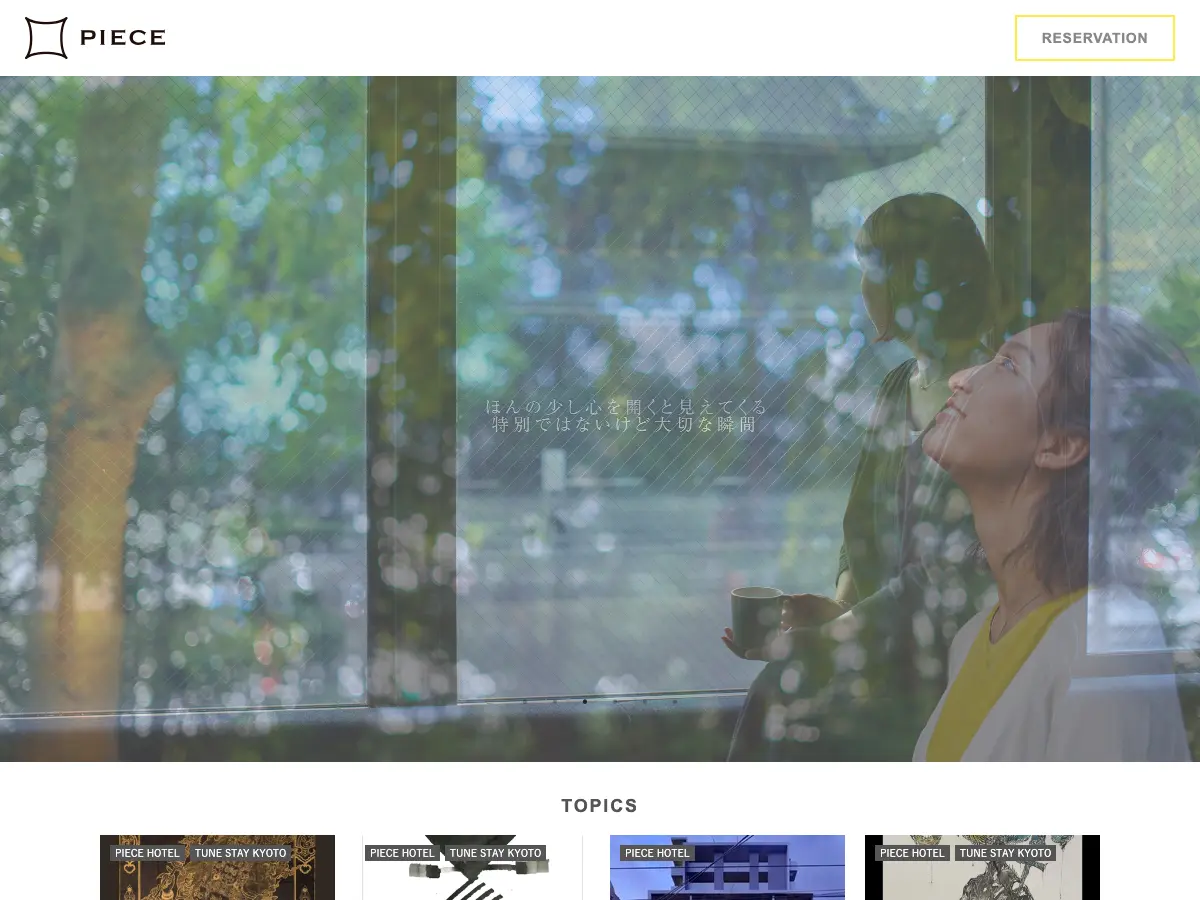Select TUNE STAY KYOTO tag on gold artwork card

point(240,853)
